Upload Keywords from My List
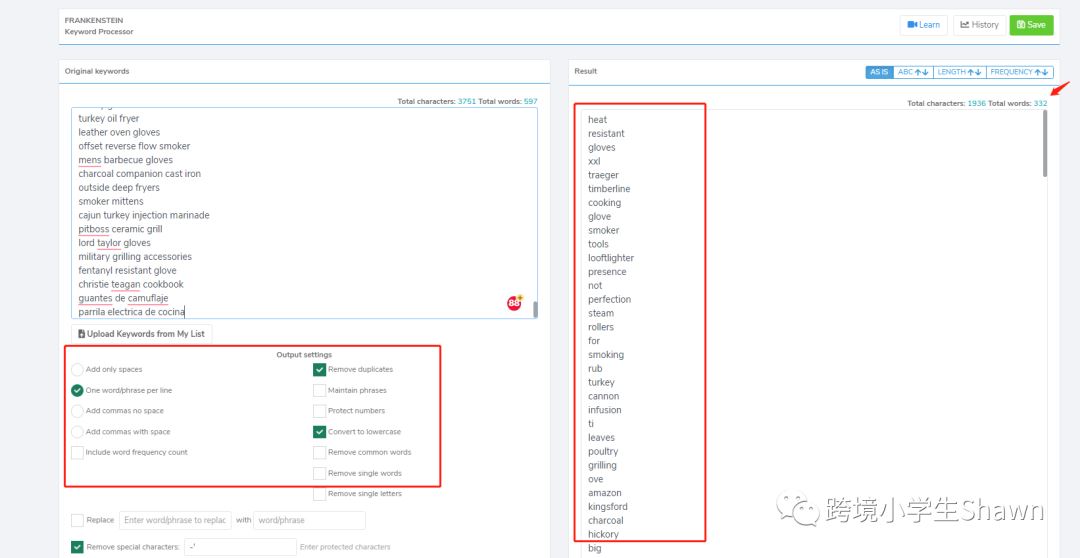The width and height of the screenshot is (1080, 558). (x=142, y=334)
